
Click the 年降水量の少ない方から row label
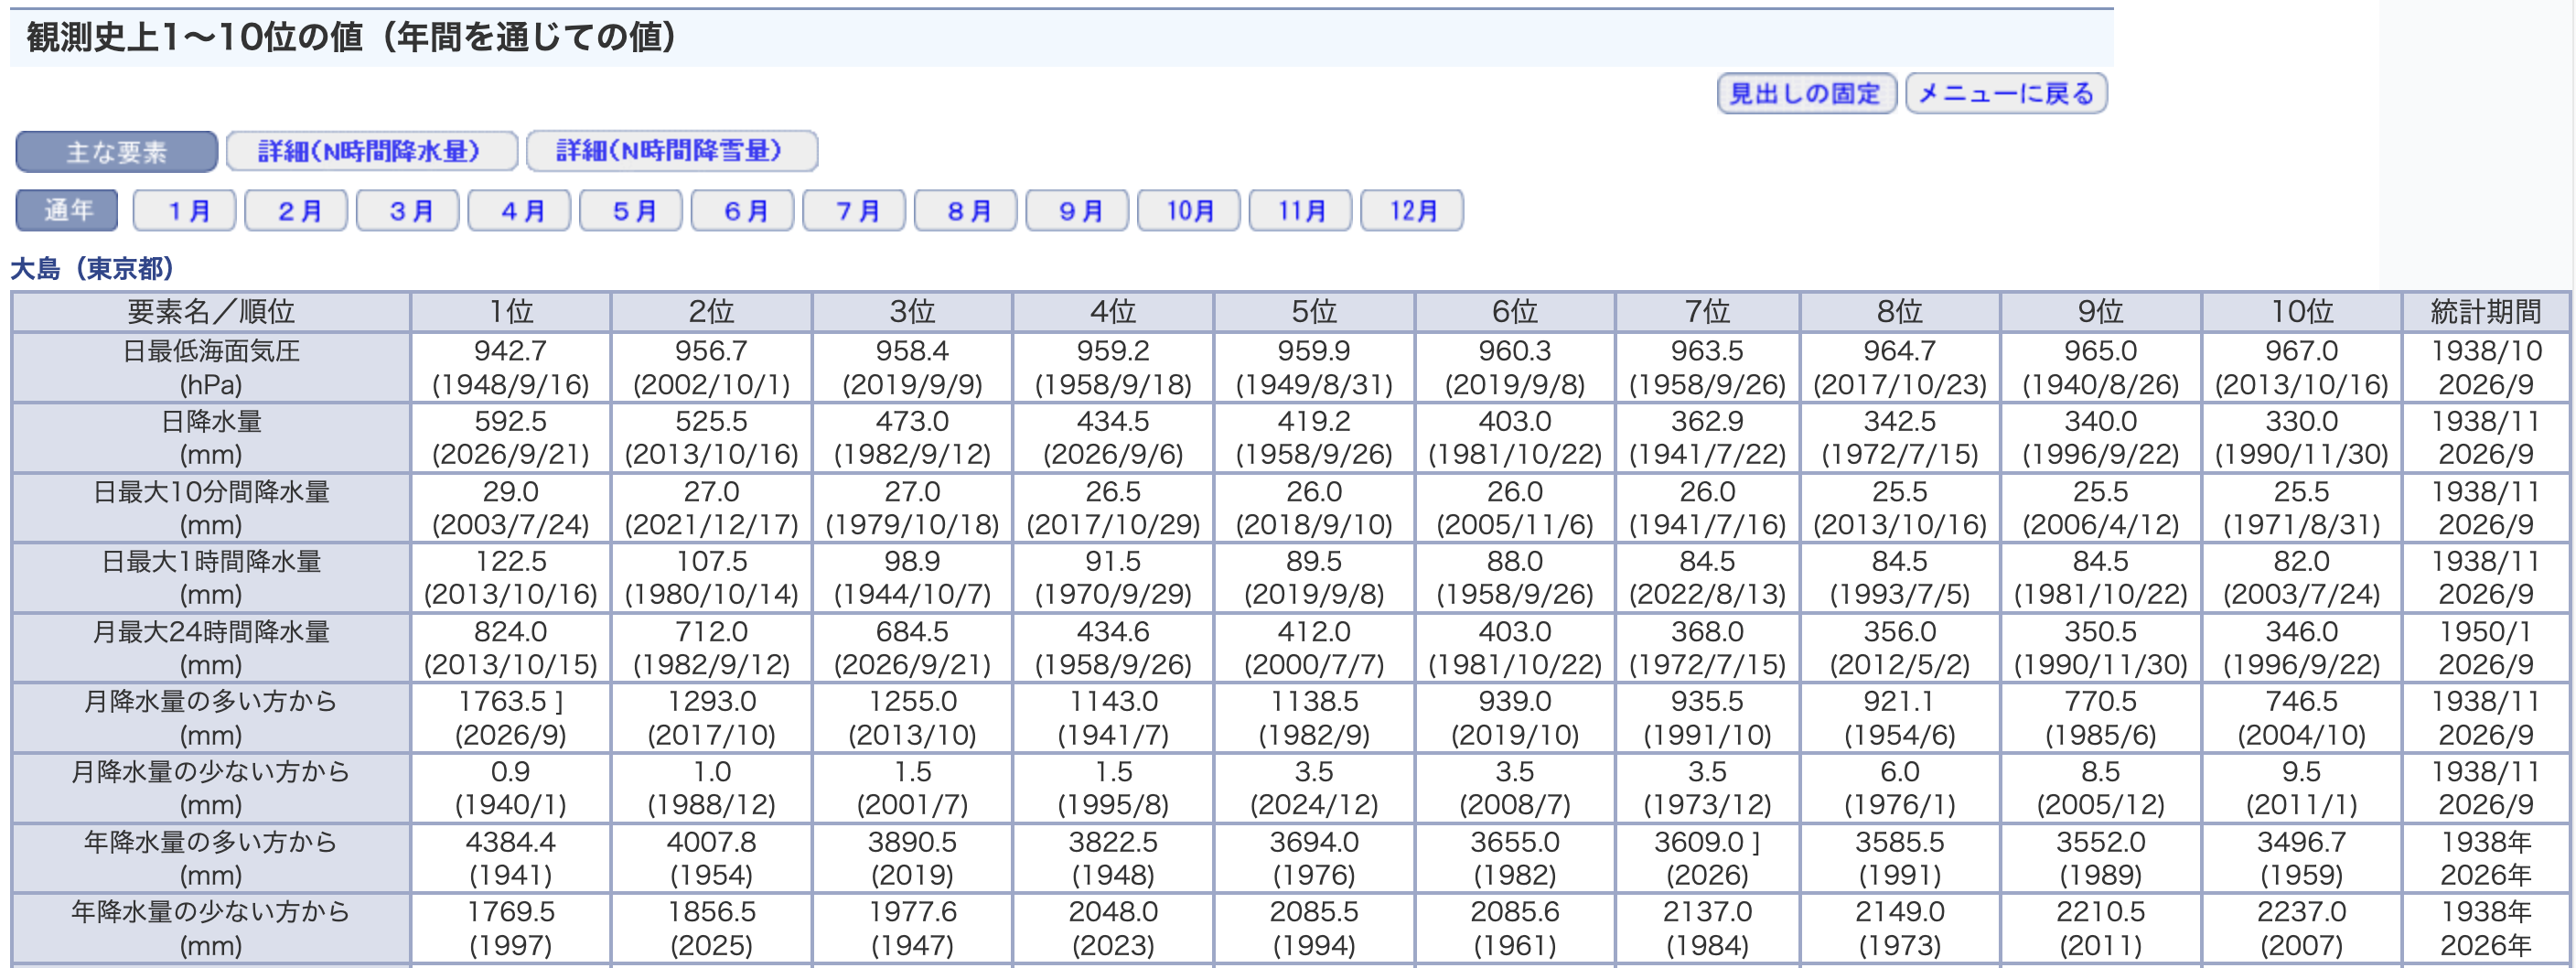211,928
